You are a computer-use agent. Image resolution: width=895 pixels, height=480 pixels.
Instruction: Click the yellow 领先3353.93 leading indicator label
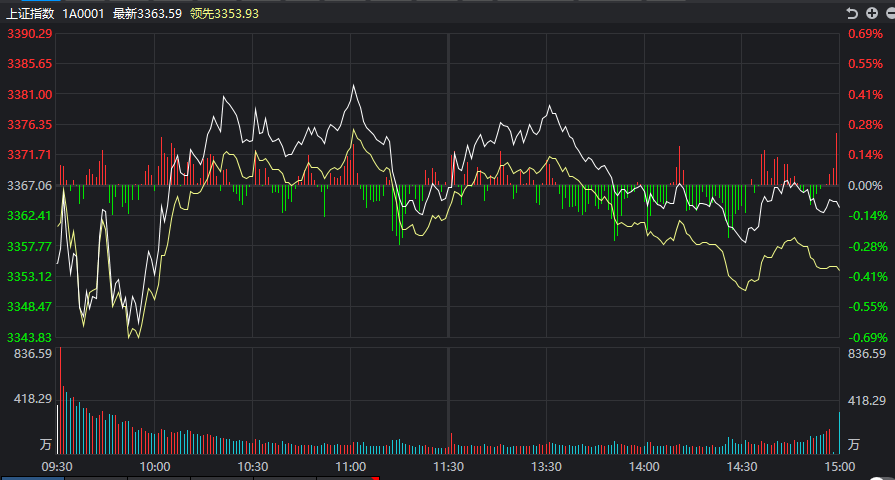pos(224,13)
